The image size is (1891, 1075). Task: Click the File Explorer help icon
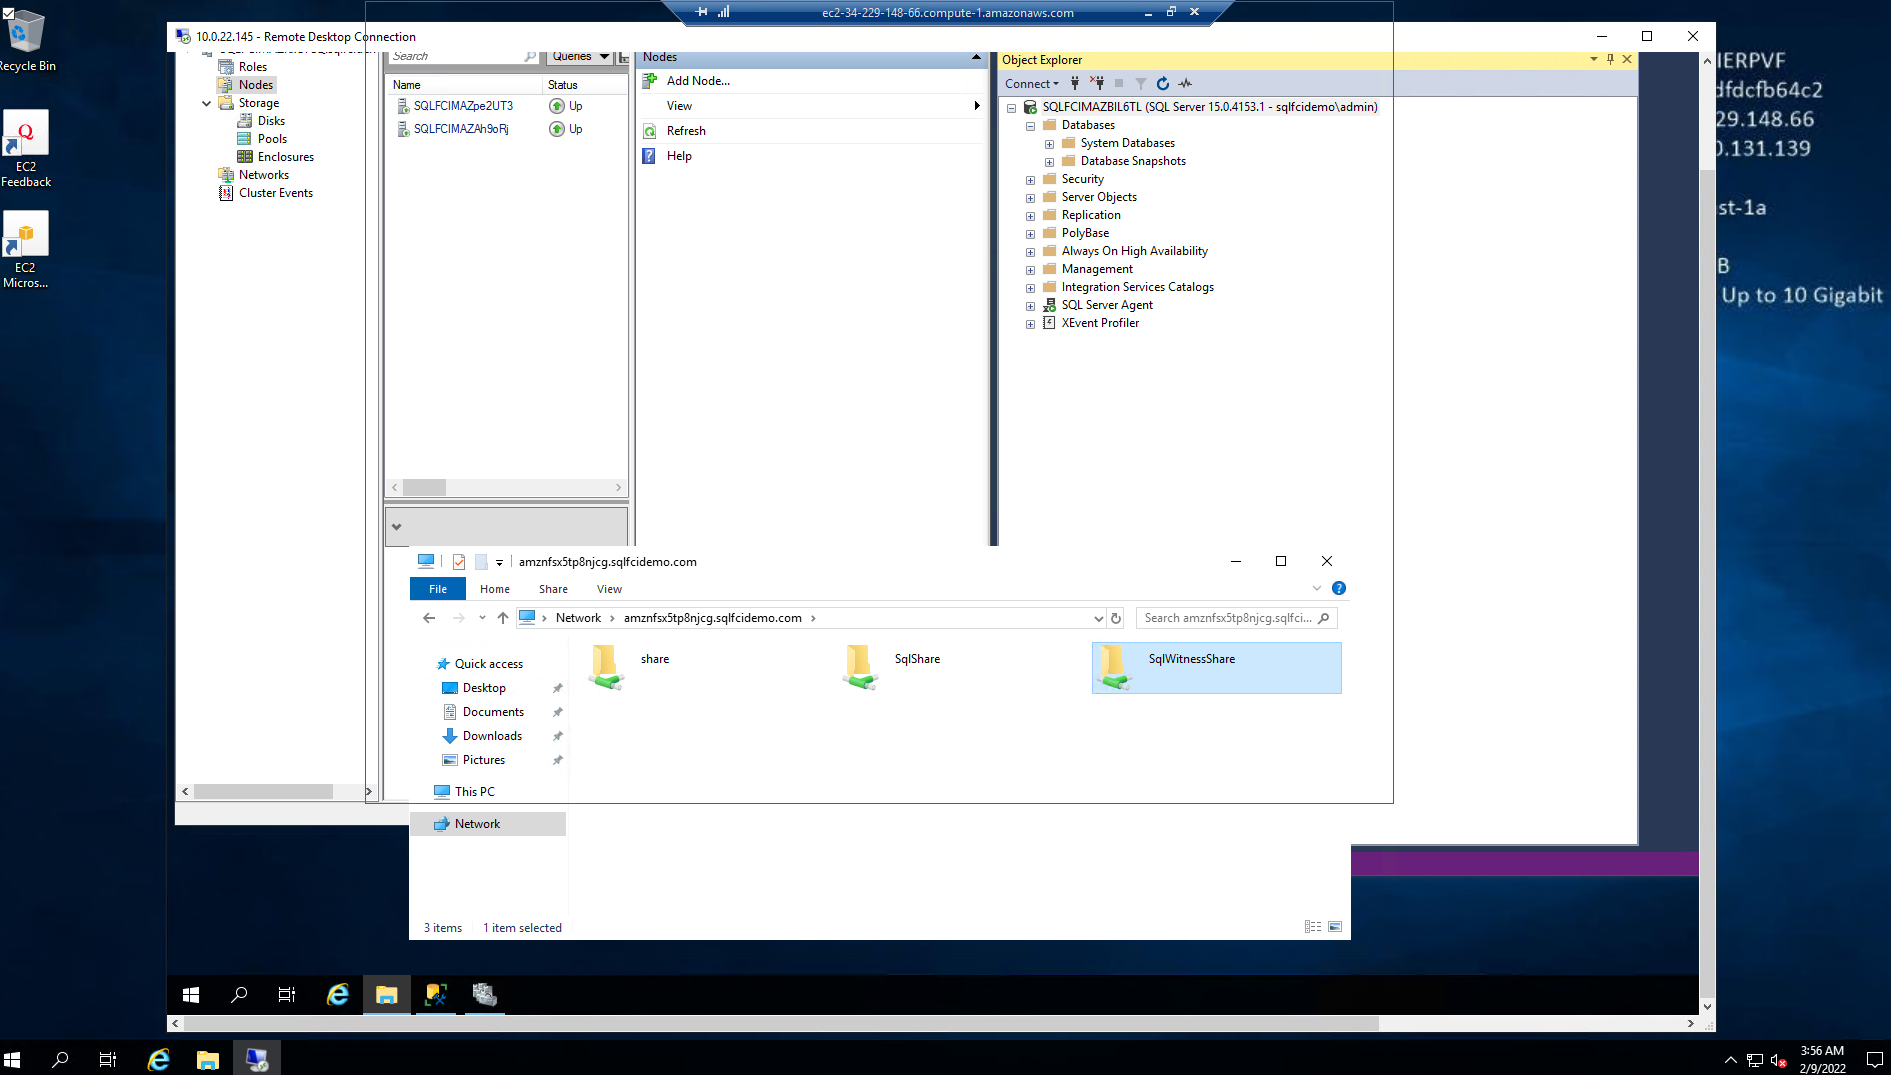tap(1339, 588)
